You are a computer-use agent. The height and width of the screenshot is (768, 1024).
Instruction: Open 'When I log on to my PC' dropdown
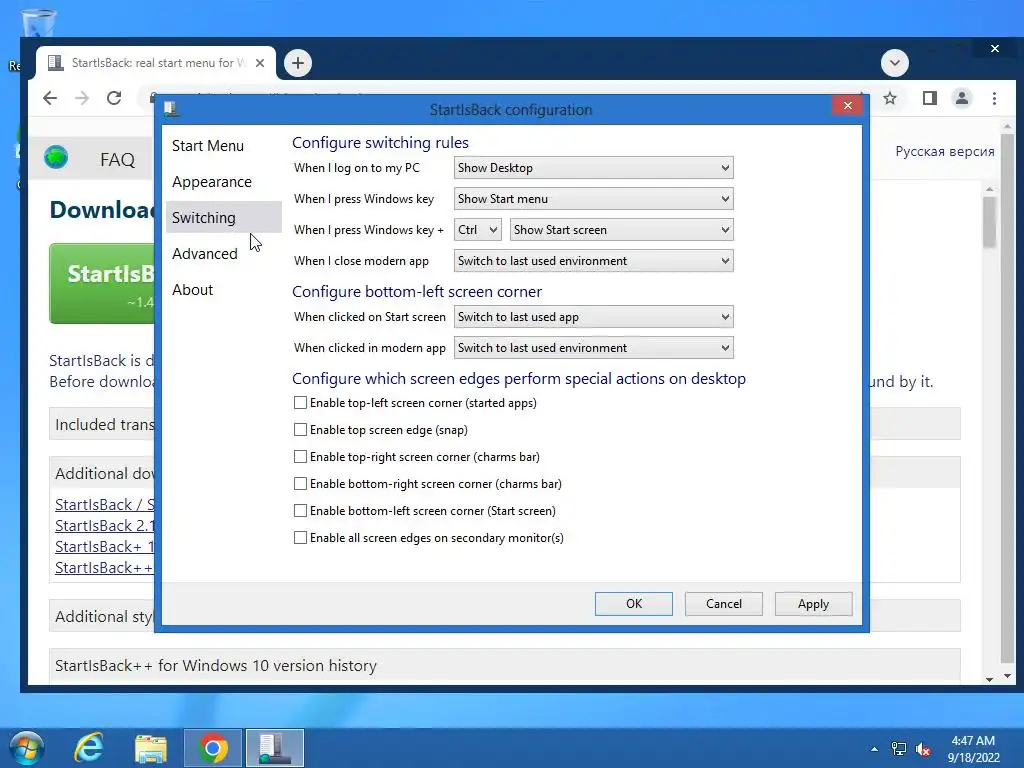tap(593, 168)
